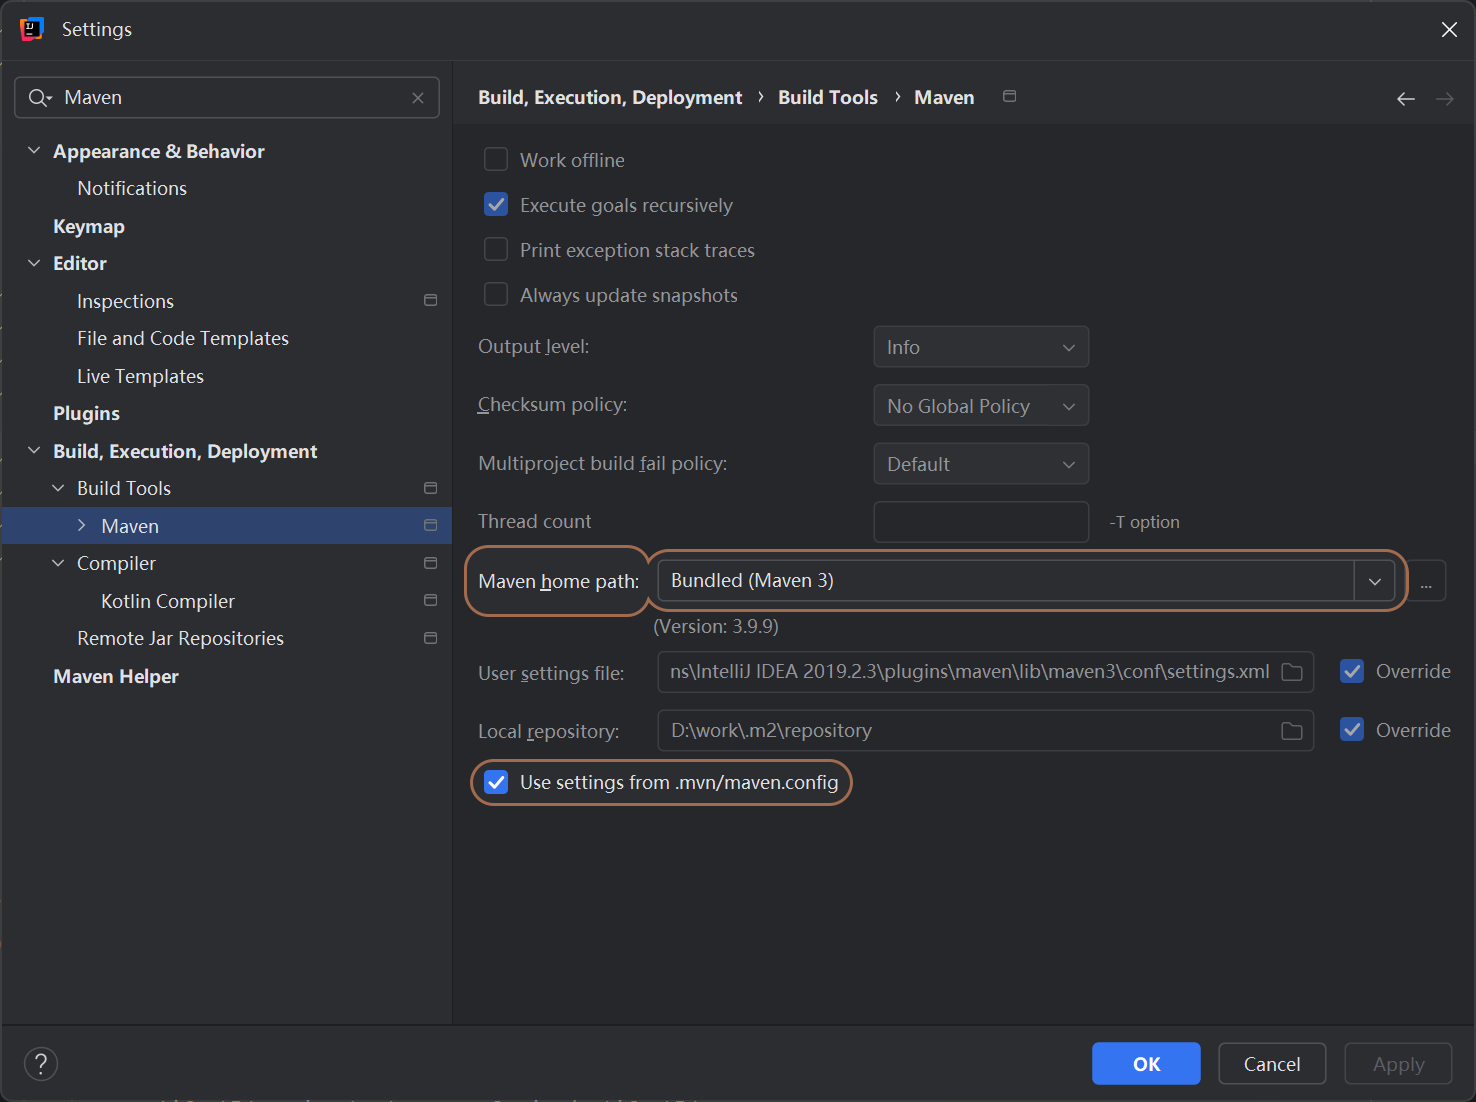
Task: Navigate forward with the right arrow
Action: tap(1445, 98)
